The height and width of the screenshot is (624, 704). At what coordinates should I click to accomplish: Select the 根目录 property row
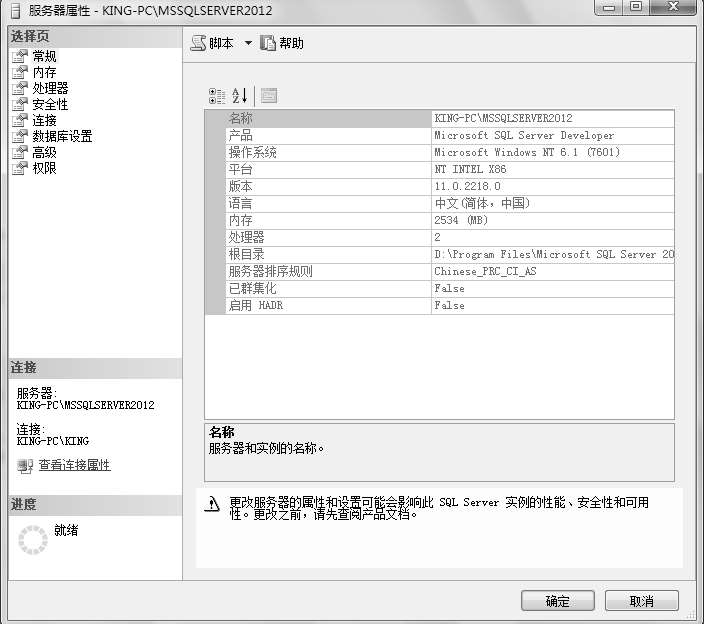449,255
